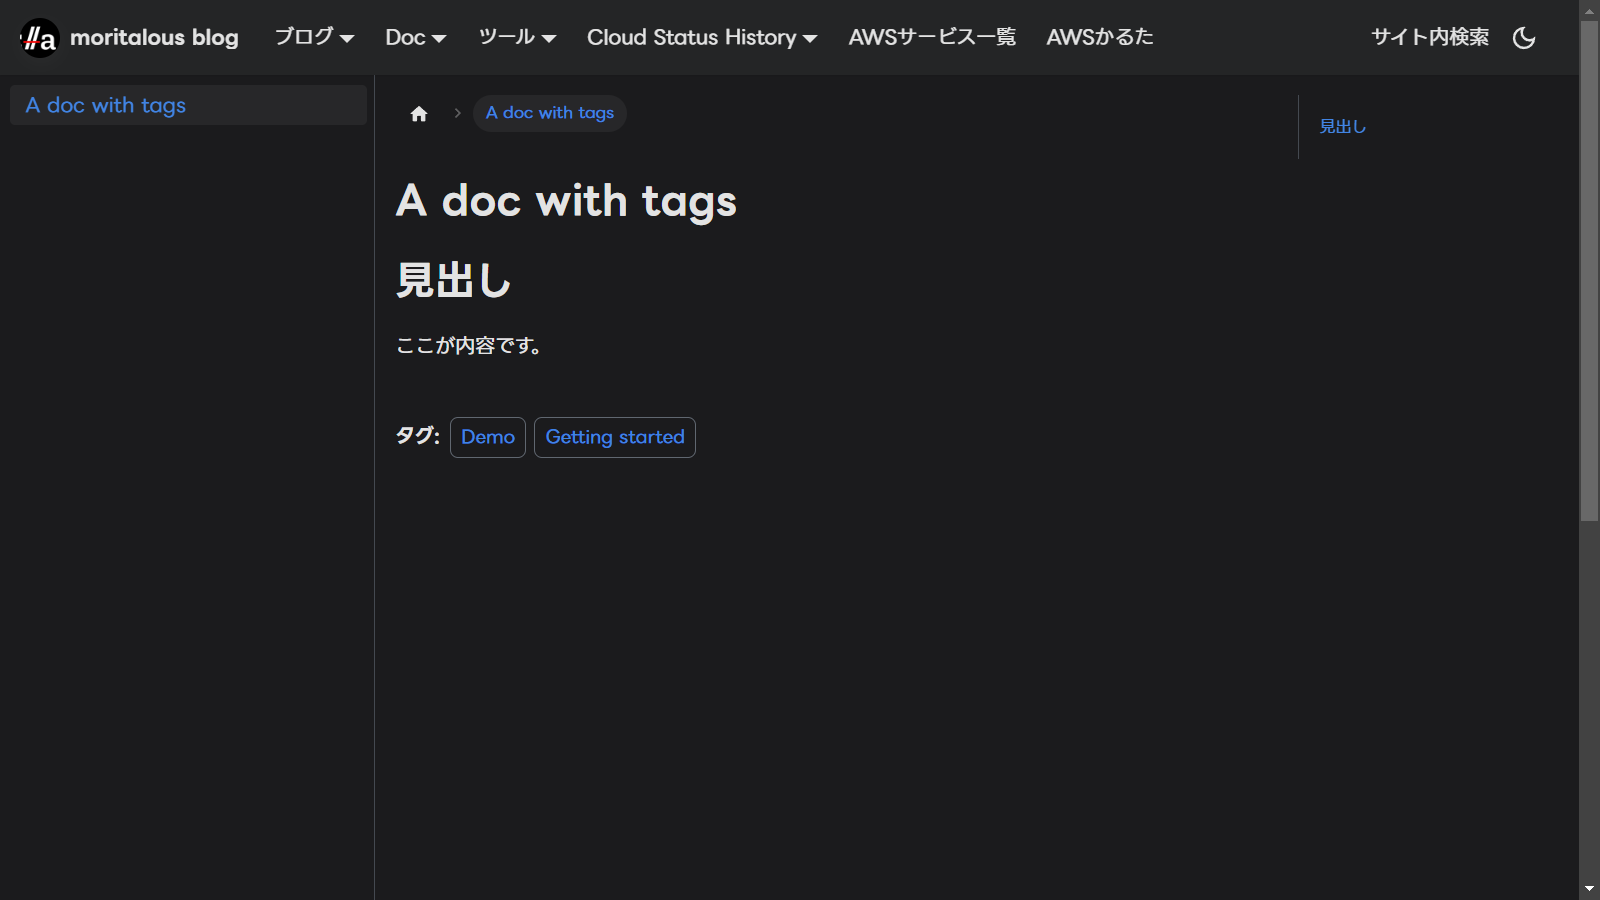Expand the ツール dropdown in navbar

(x=516, y=38)
